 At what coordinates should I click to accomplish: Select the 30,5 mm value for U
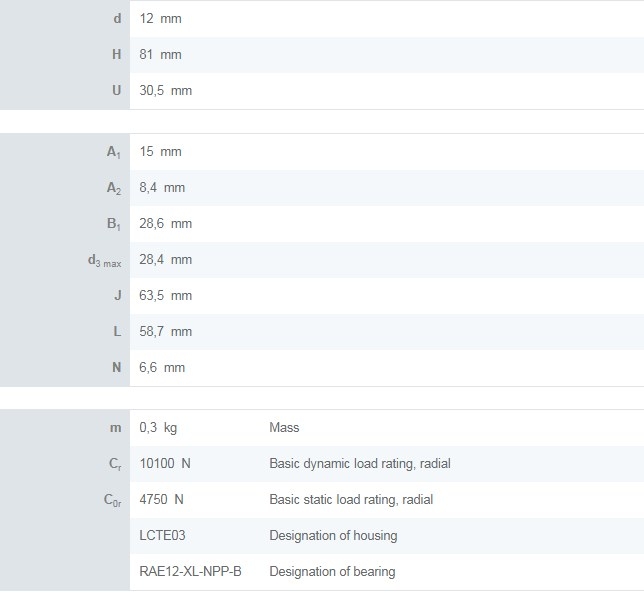pos(165,91)
